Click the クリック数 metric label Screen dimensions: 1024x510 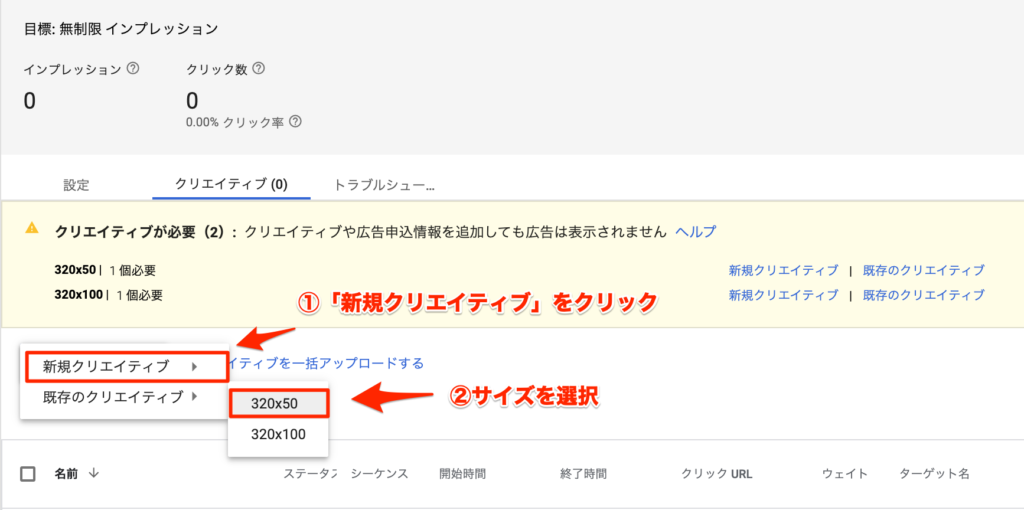[x=217, y=69]
